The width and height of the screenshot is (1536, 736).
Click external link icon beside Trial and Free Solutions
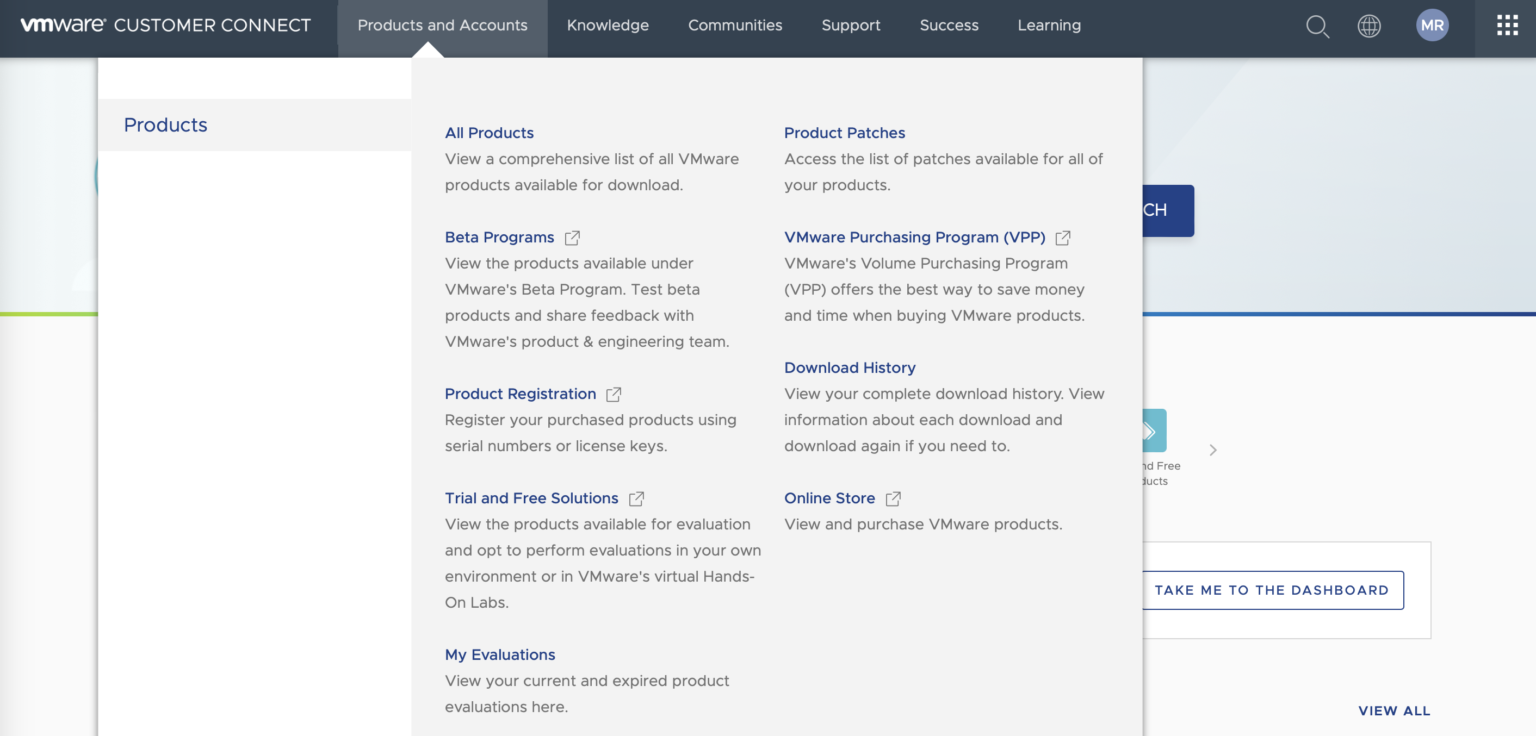point(636,499)
